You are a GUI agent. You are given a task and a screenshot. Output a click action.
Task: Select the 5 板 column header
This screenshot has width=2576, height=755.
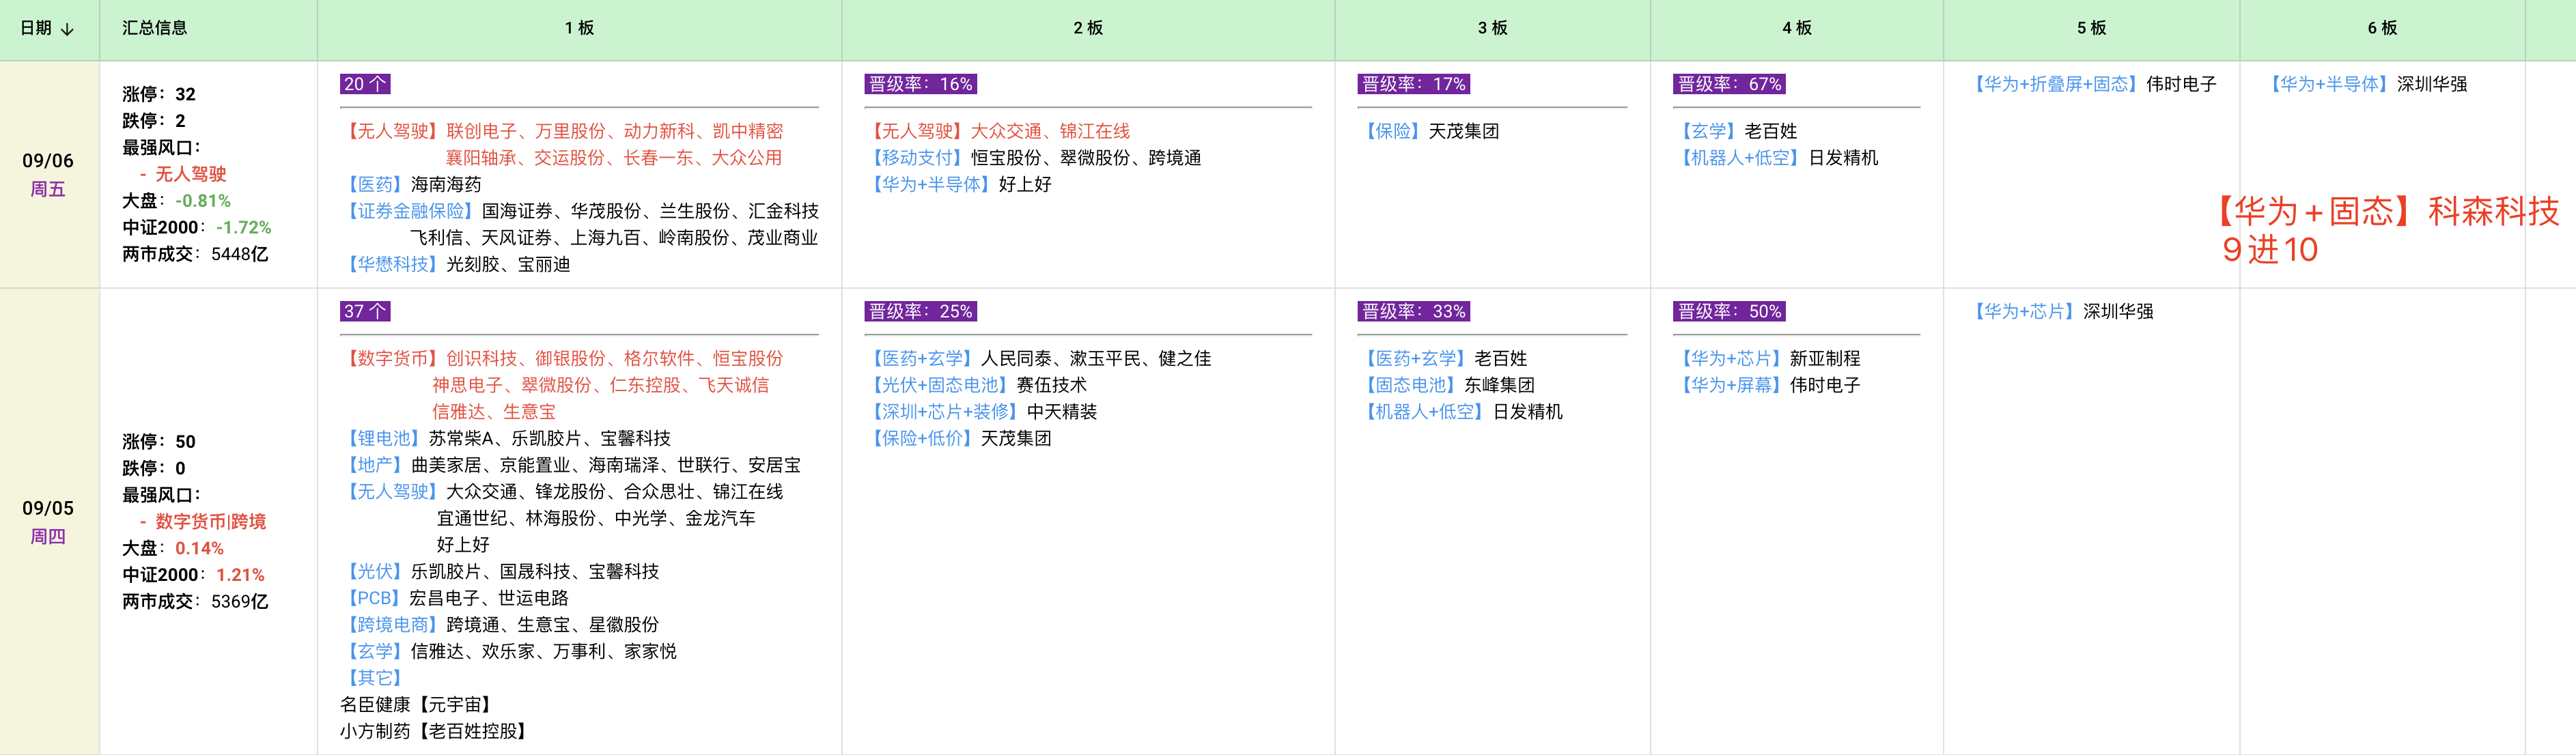pos(2091,28)
